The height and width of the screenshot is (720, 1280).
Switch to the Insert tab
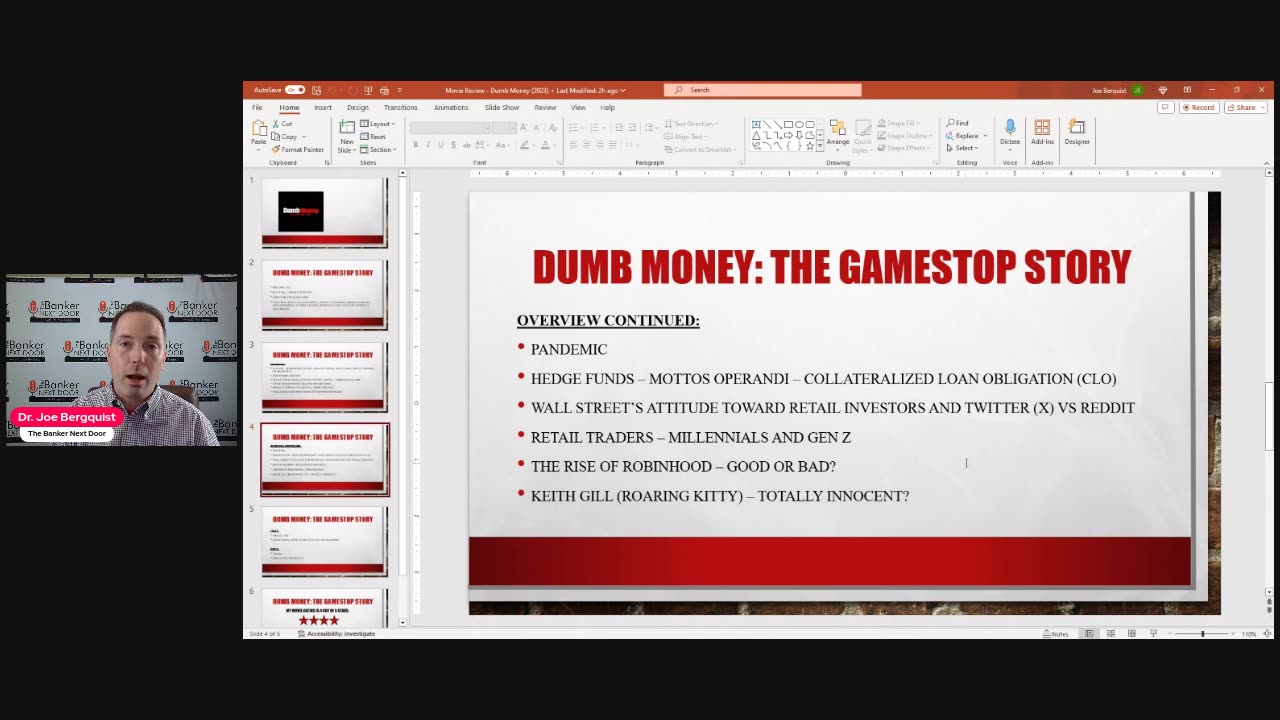point(323,107)
